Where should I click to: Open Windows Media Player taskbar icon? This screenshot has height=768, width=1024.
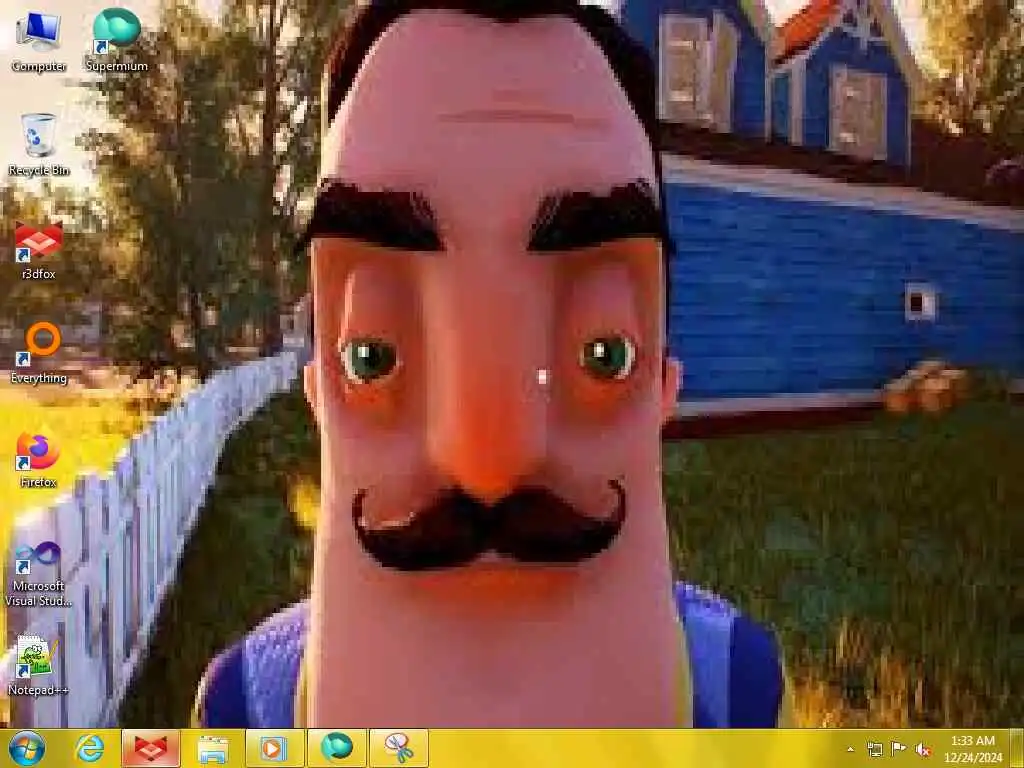point(274,748)
